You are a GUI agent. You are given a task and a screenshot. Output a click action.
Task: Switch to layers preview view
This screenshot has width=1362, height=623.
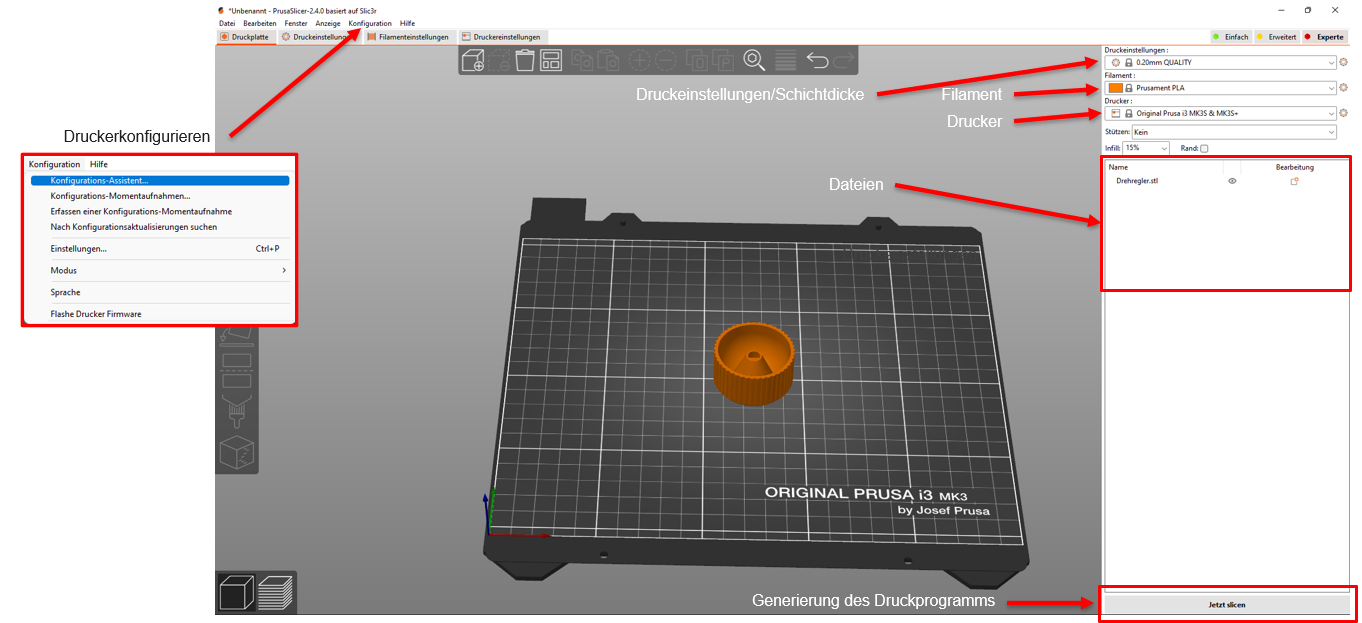[x=275, y=593]
